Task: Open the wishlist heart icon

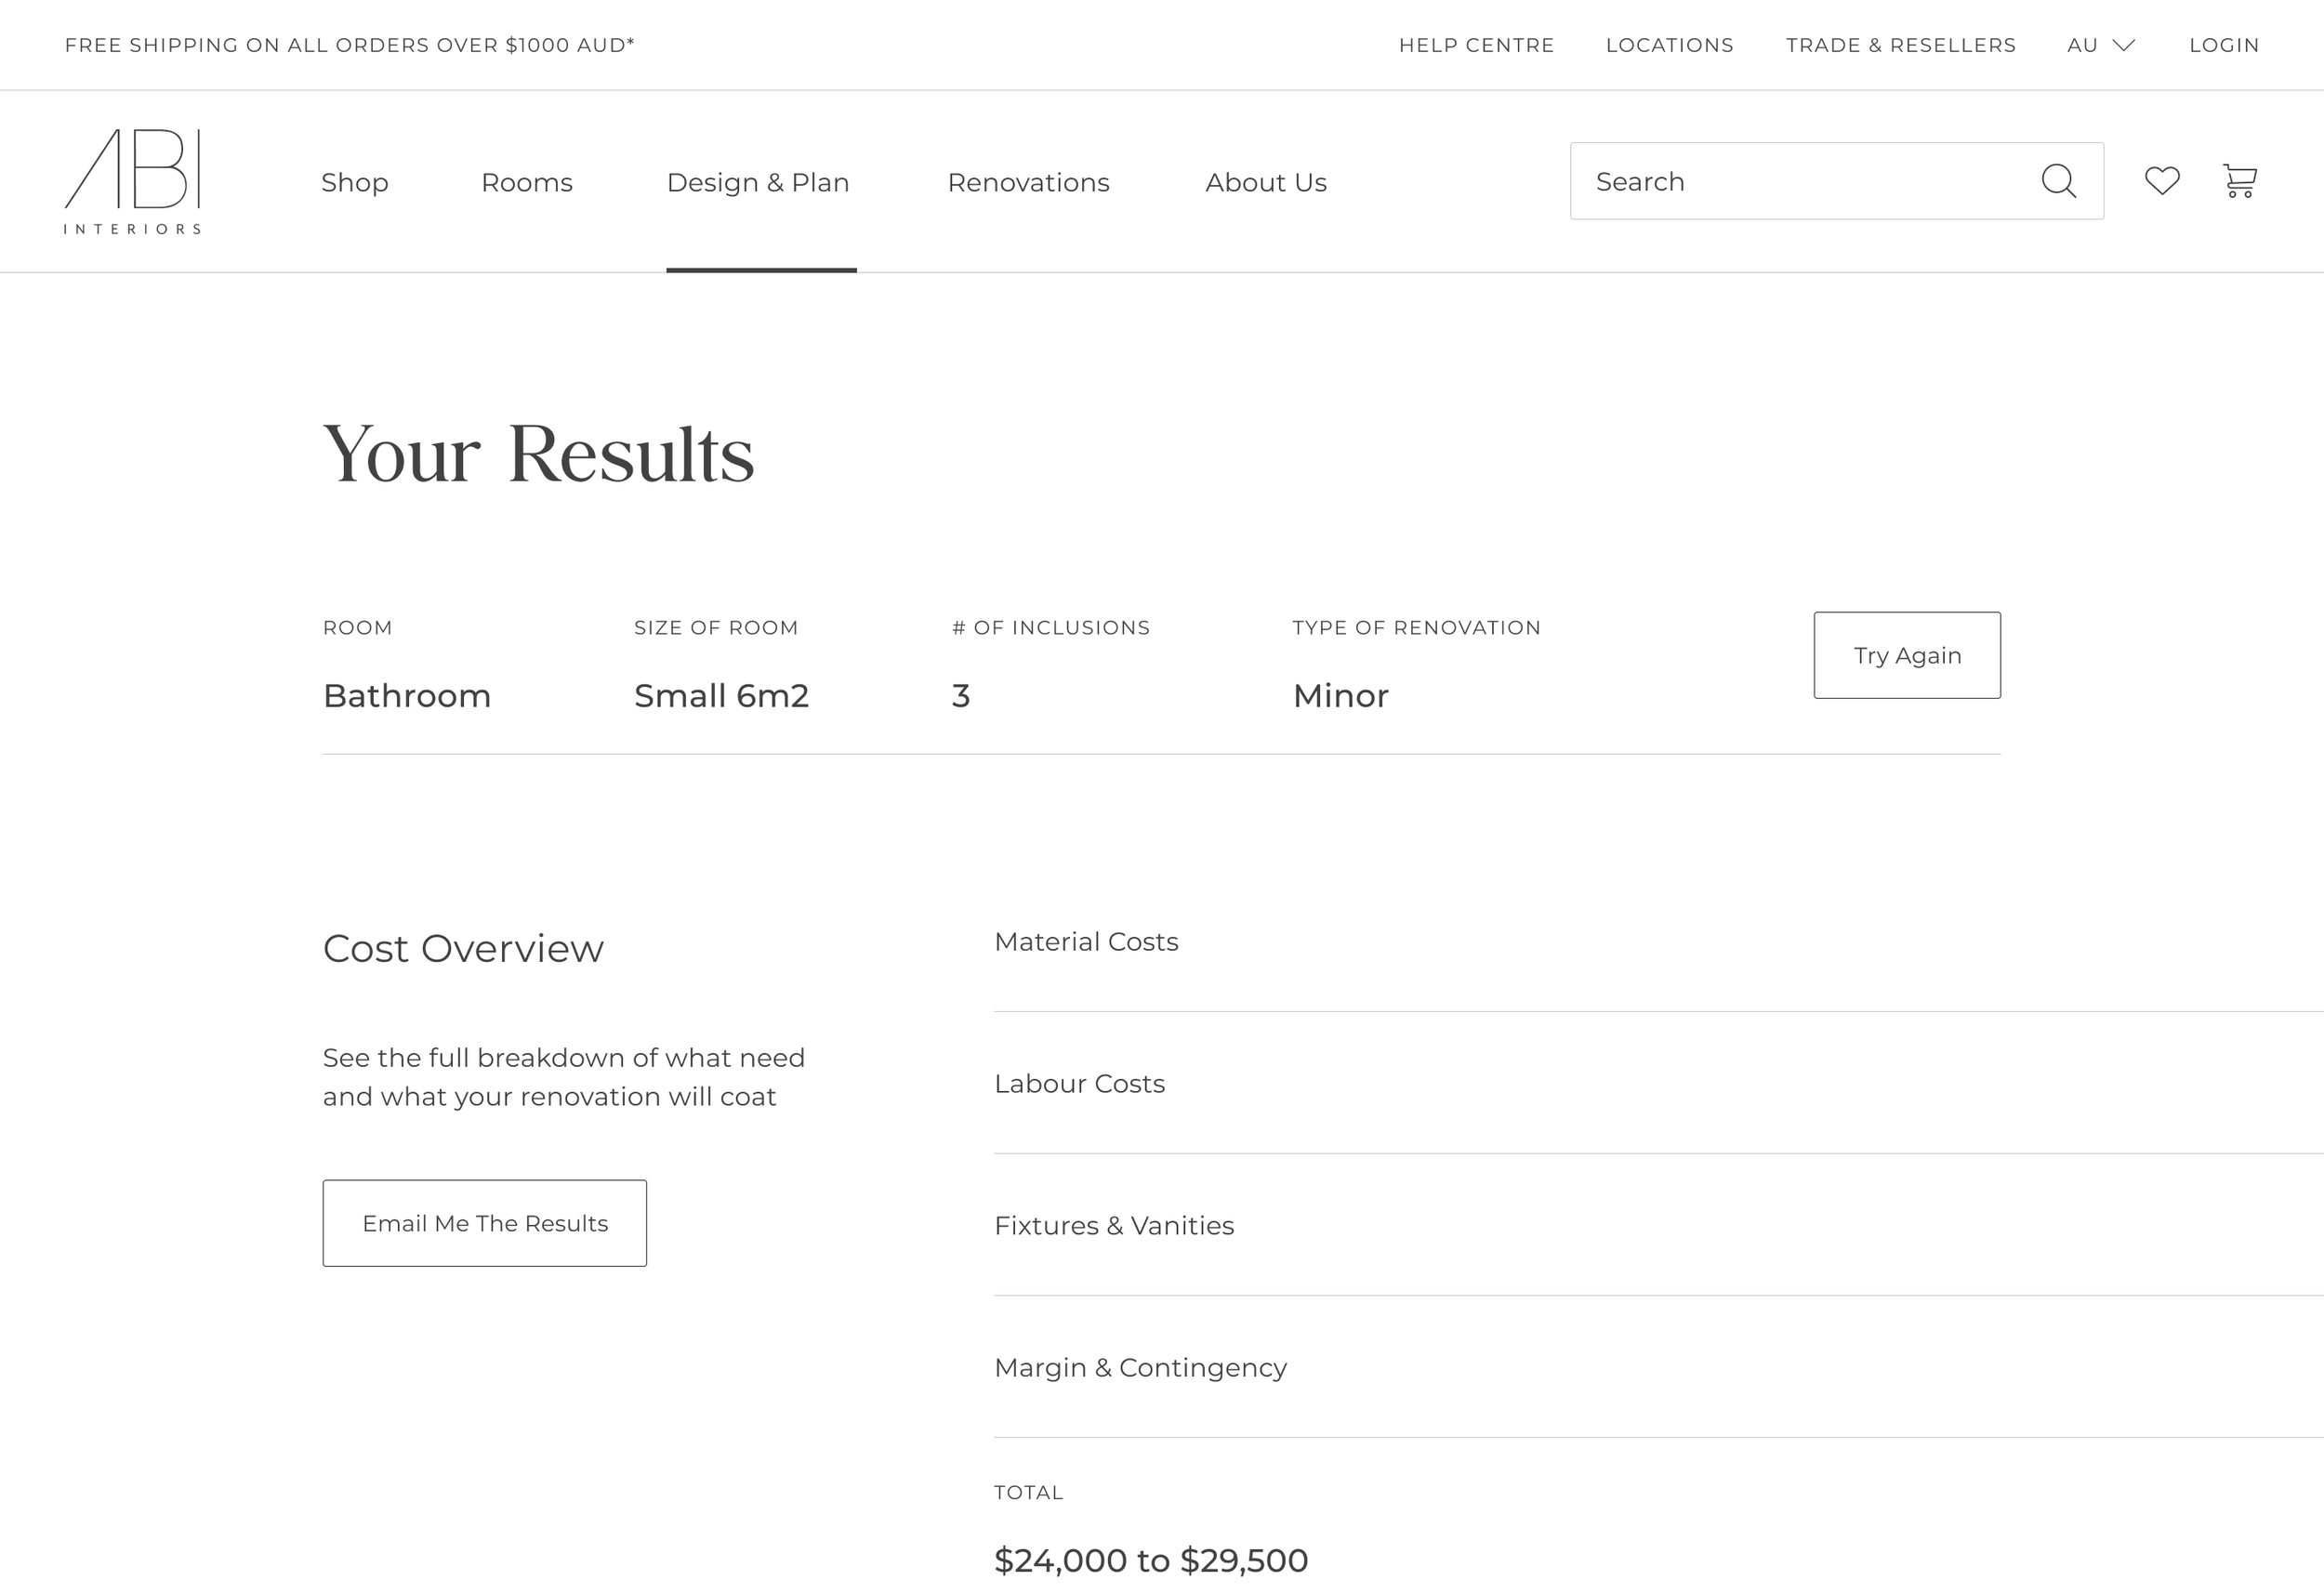Action: click(x=2162, y=181)
